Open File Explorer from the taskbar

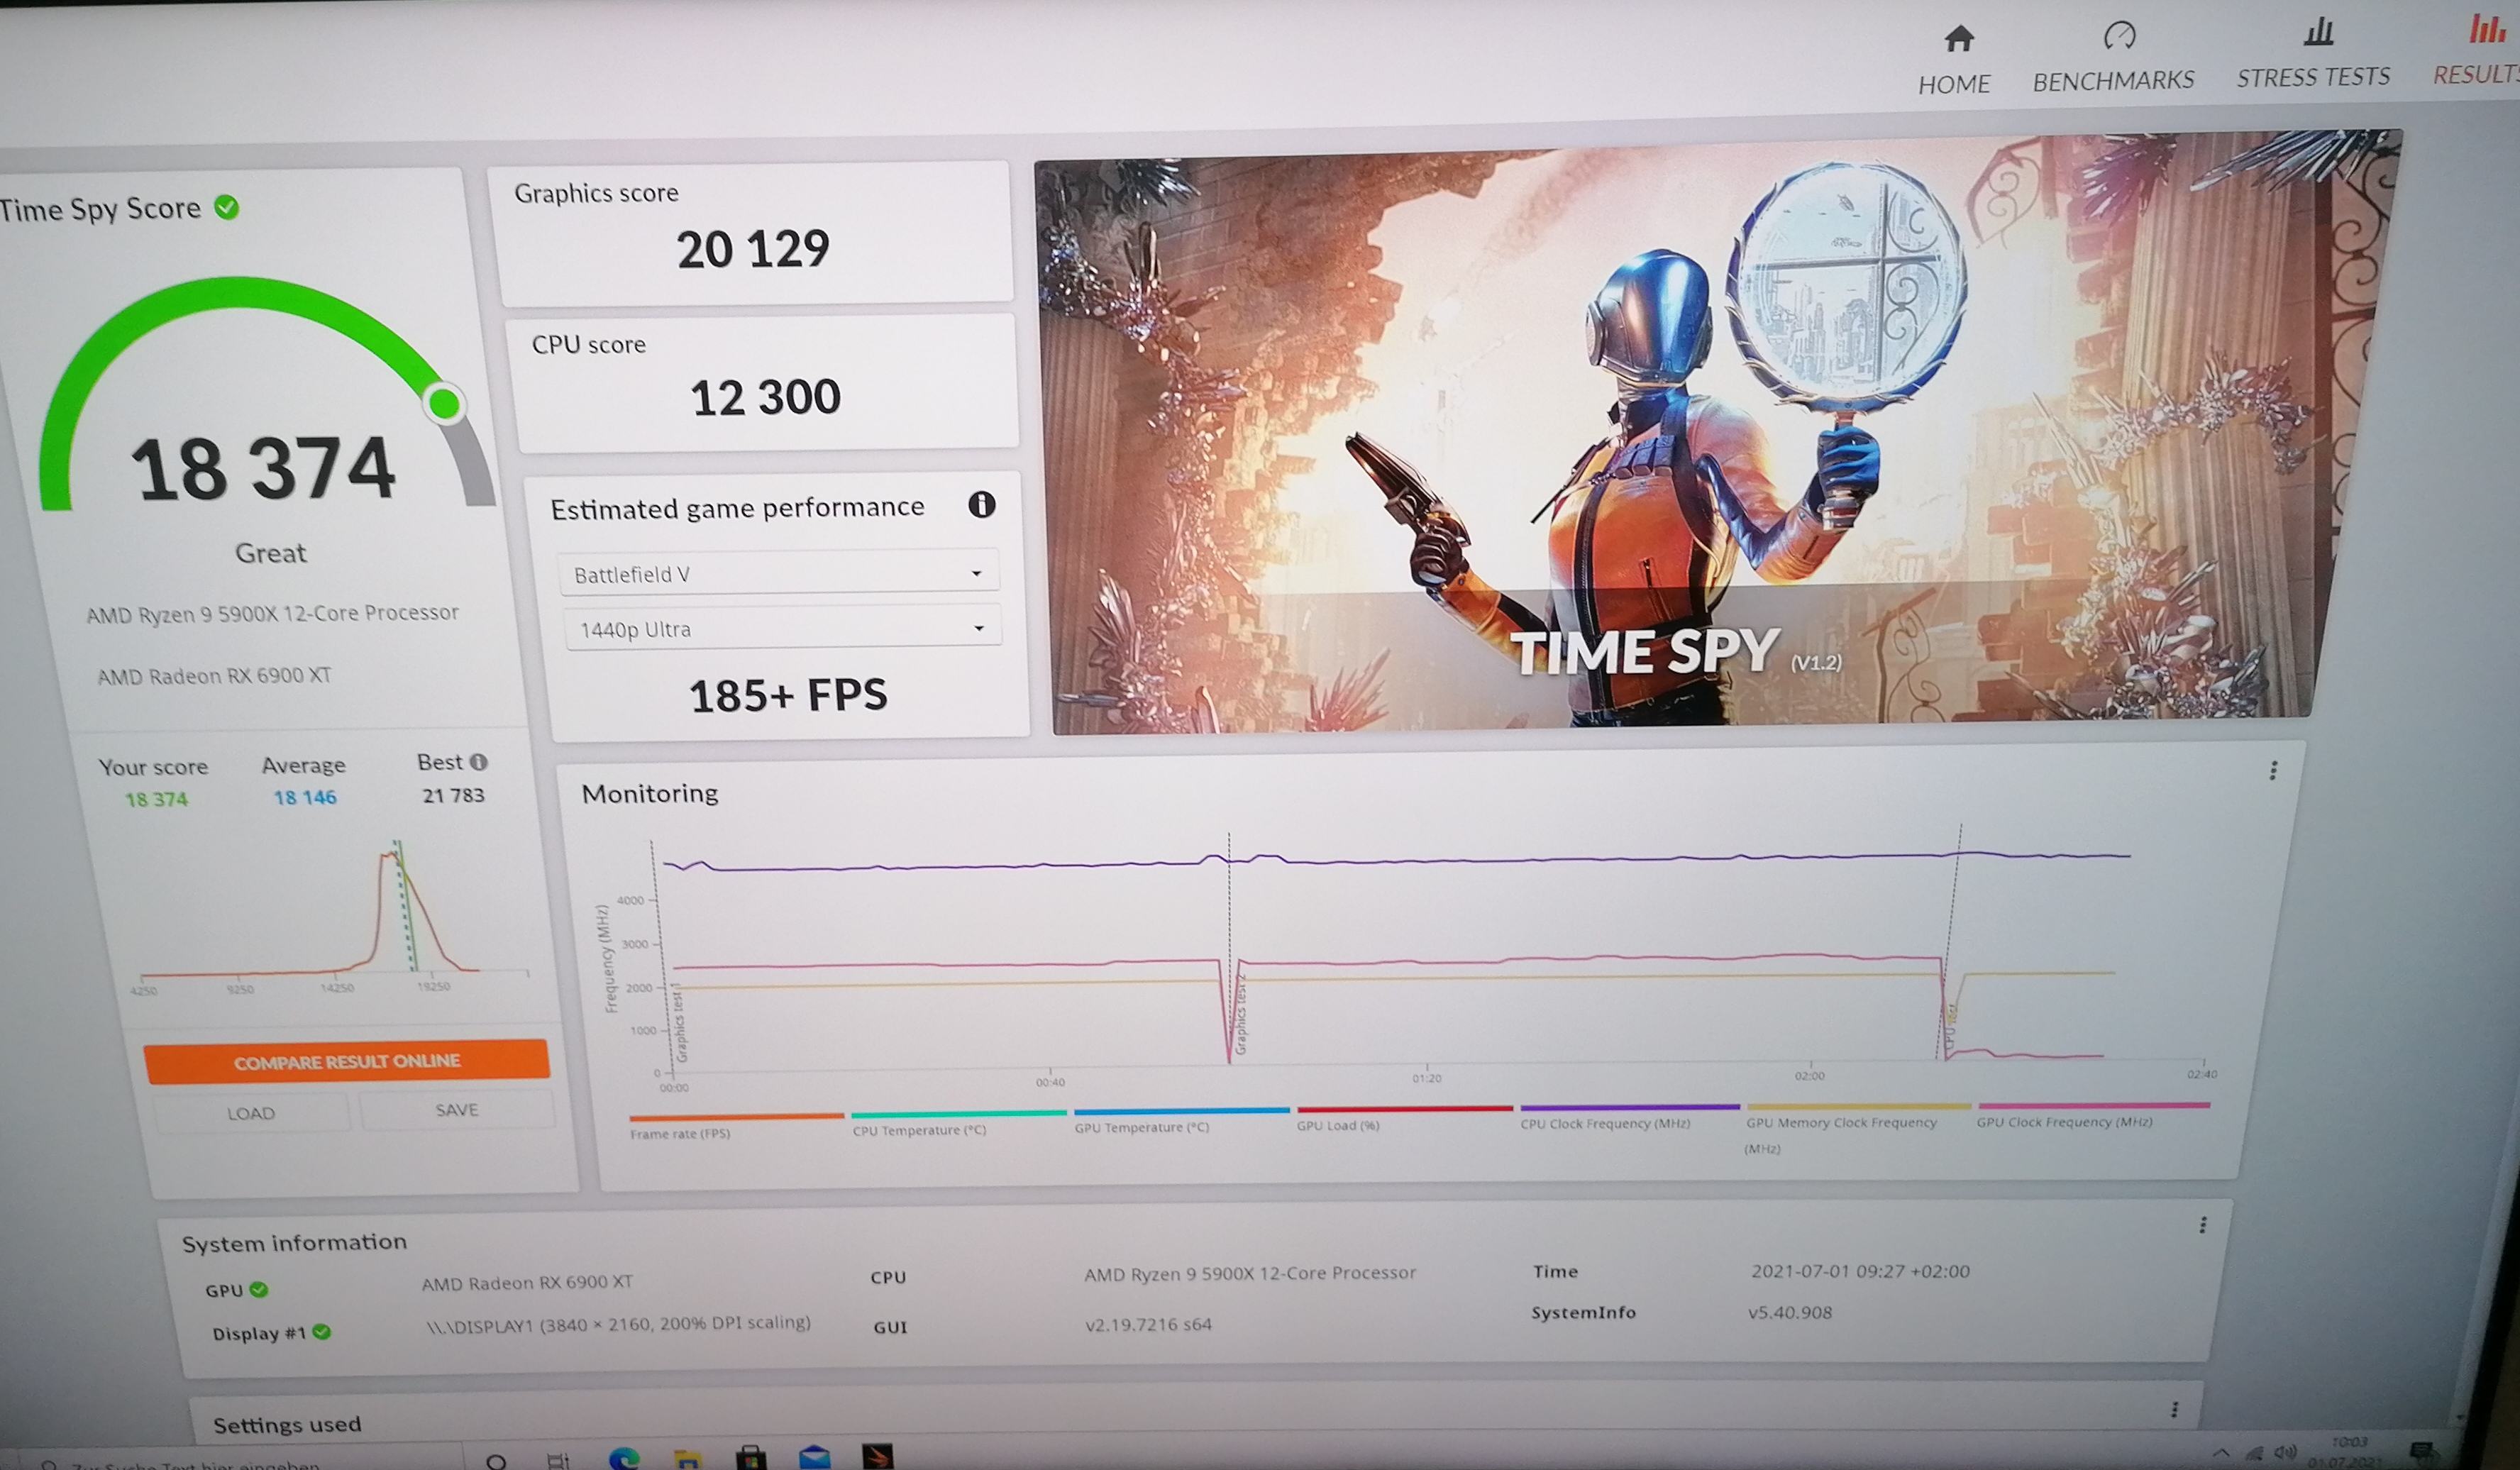[687, 1459]
